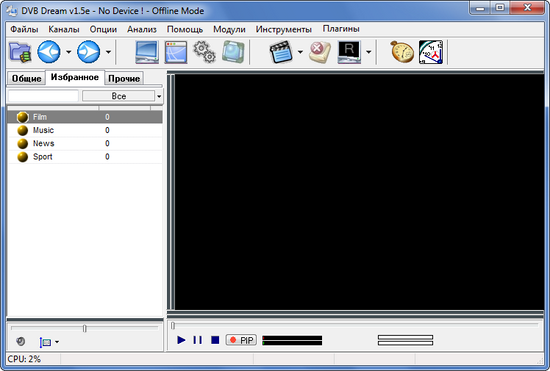Open settings via the gears icon
This screenshot has width=550, height=371.
pos(204,52)
